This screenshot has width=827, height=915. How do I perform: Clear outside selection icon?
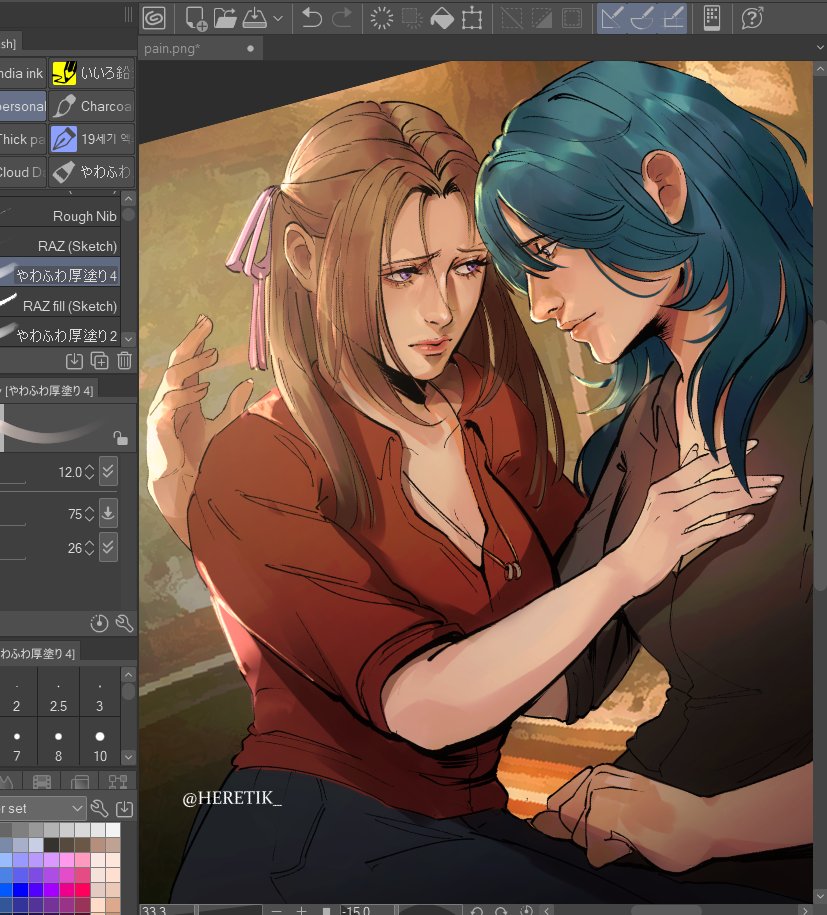pos(412,18)
